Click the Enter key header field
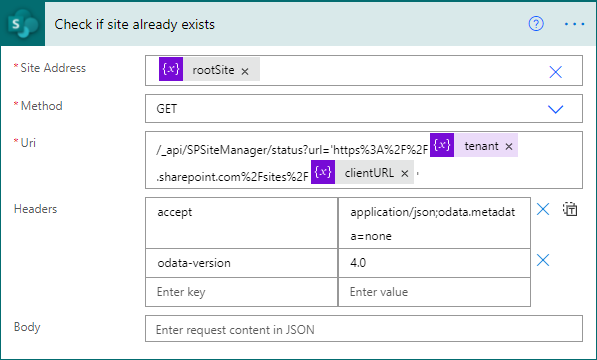Screen dimensions: 597x360 [241, 292]
